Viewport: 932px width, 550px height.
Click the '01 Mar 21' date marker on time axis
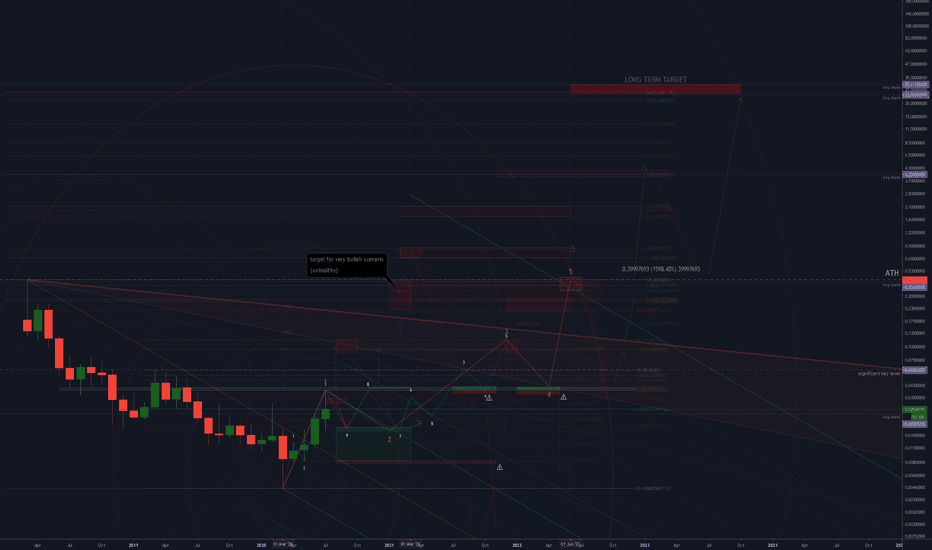click(410, 544)
